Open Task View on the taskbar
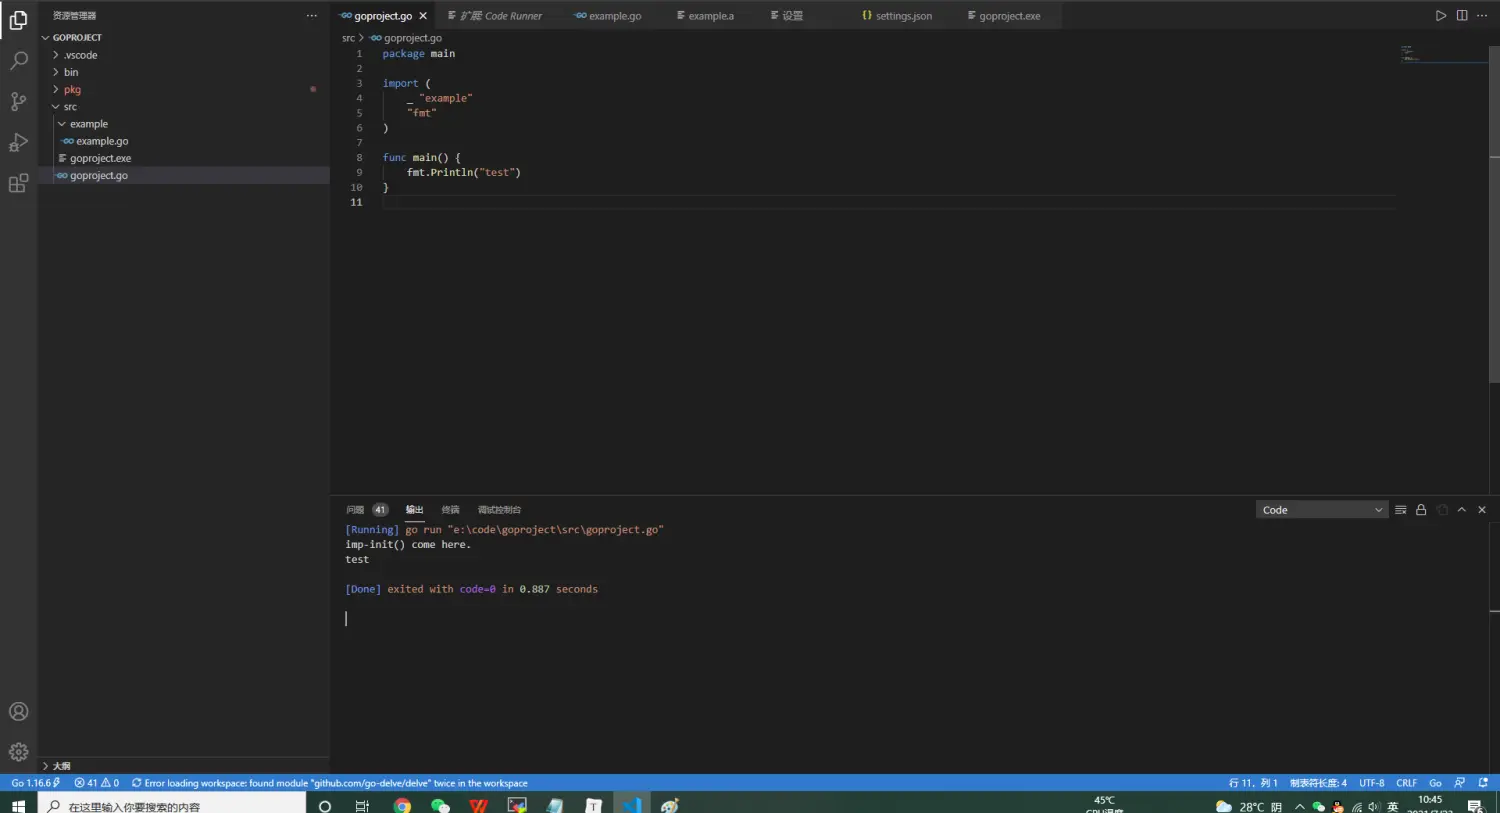The width and height of the screenshot is (1500, 813). 362,806
